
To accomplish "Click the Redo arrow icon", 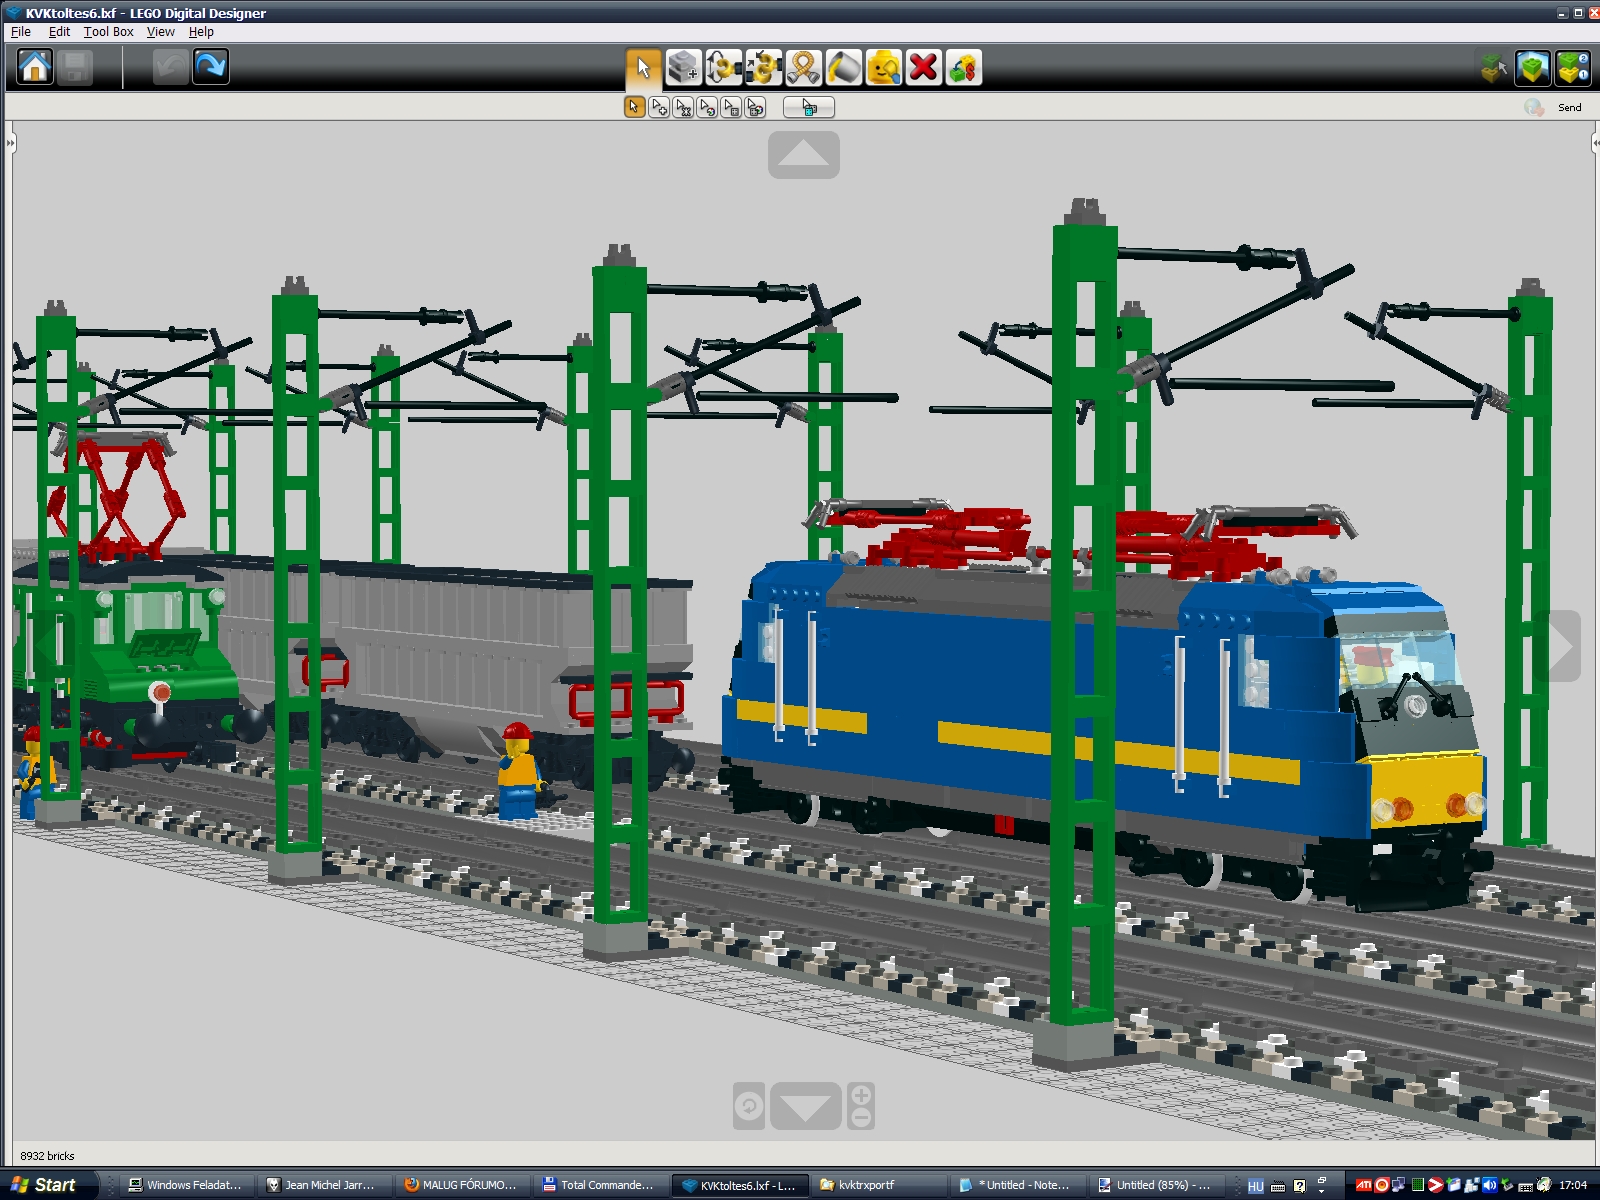I will (211, 67).
